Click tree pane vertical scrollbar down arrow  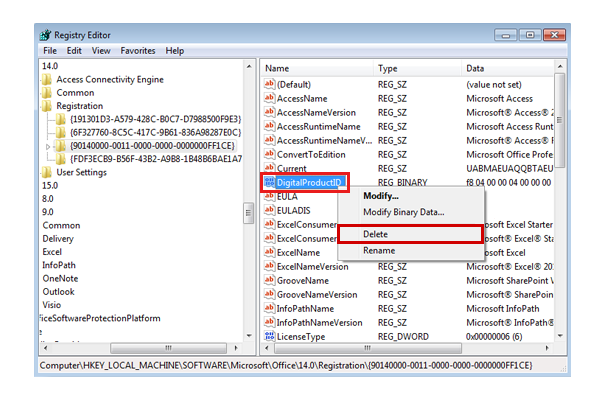249,335
